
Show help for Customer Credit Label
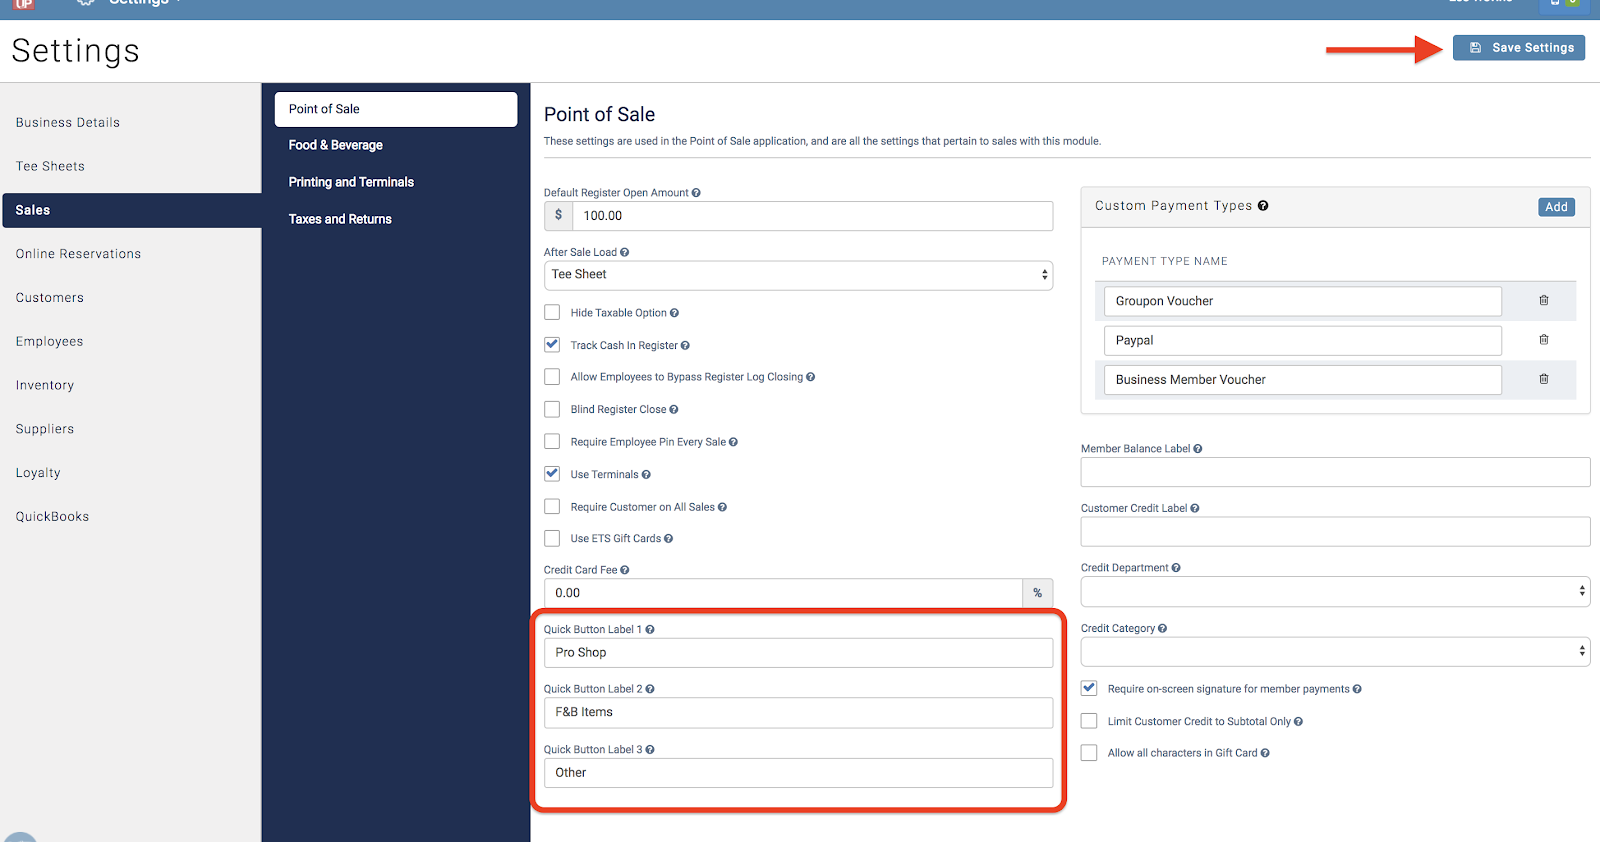click(x=1195, y=509)
